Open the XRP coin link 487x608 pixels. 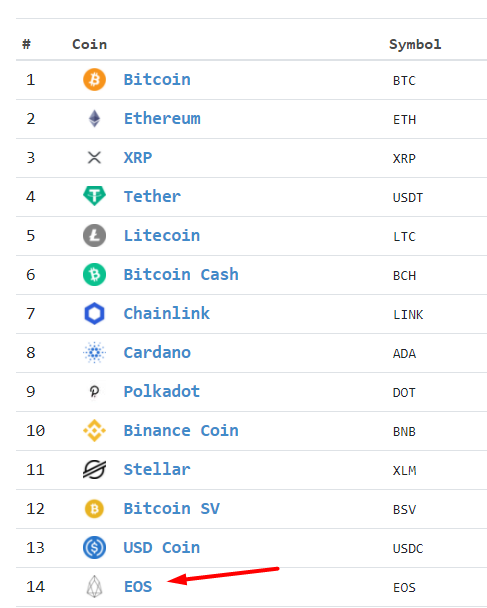click(x=138, y=158)
